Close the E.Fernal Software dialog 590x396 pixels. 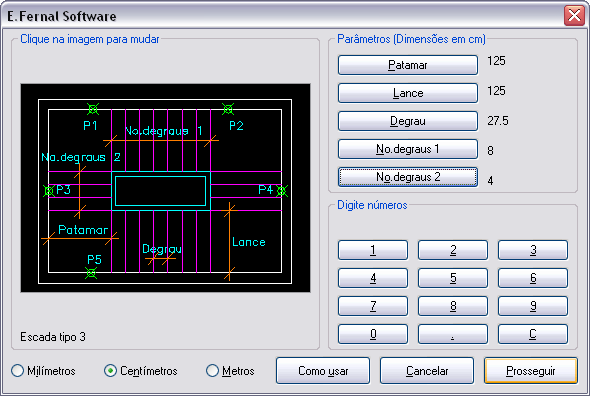(574, 15)
